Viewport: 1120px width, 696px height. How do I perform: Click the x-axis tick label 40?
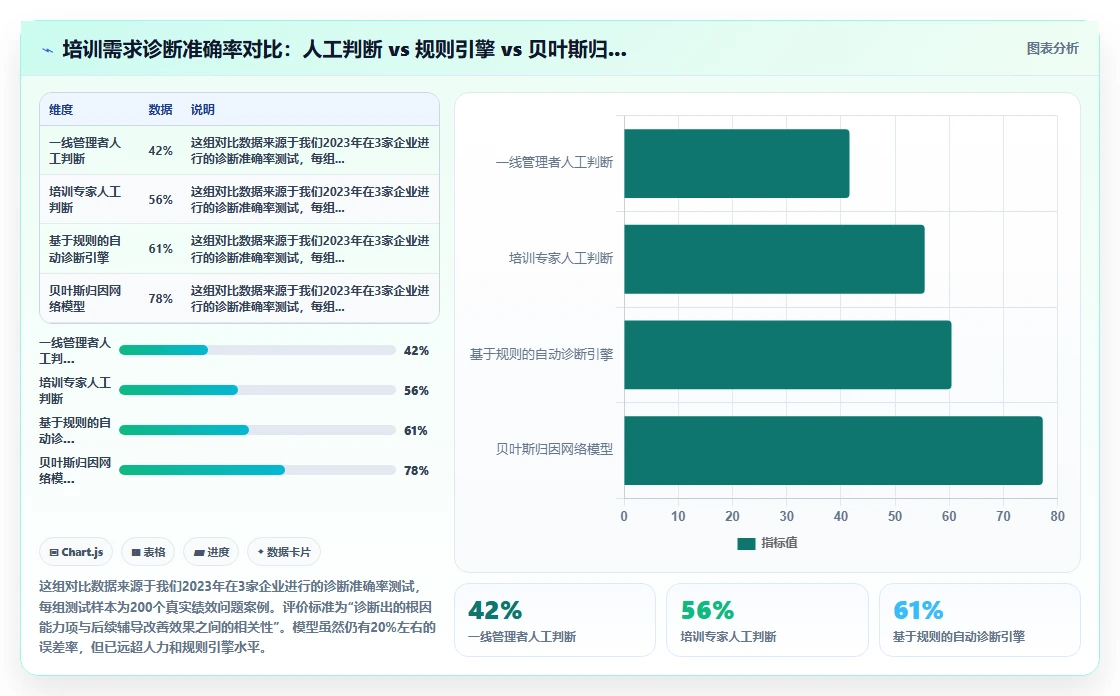(841, 516)
